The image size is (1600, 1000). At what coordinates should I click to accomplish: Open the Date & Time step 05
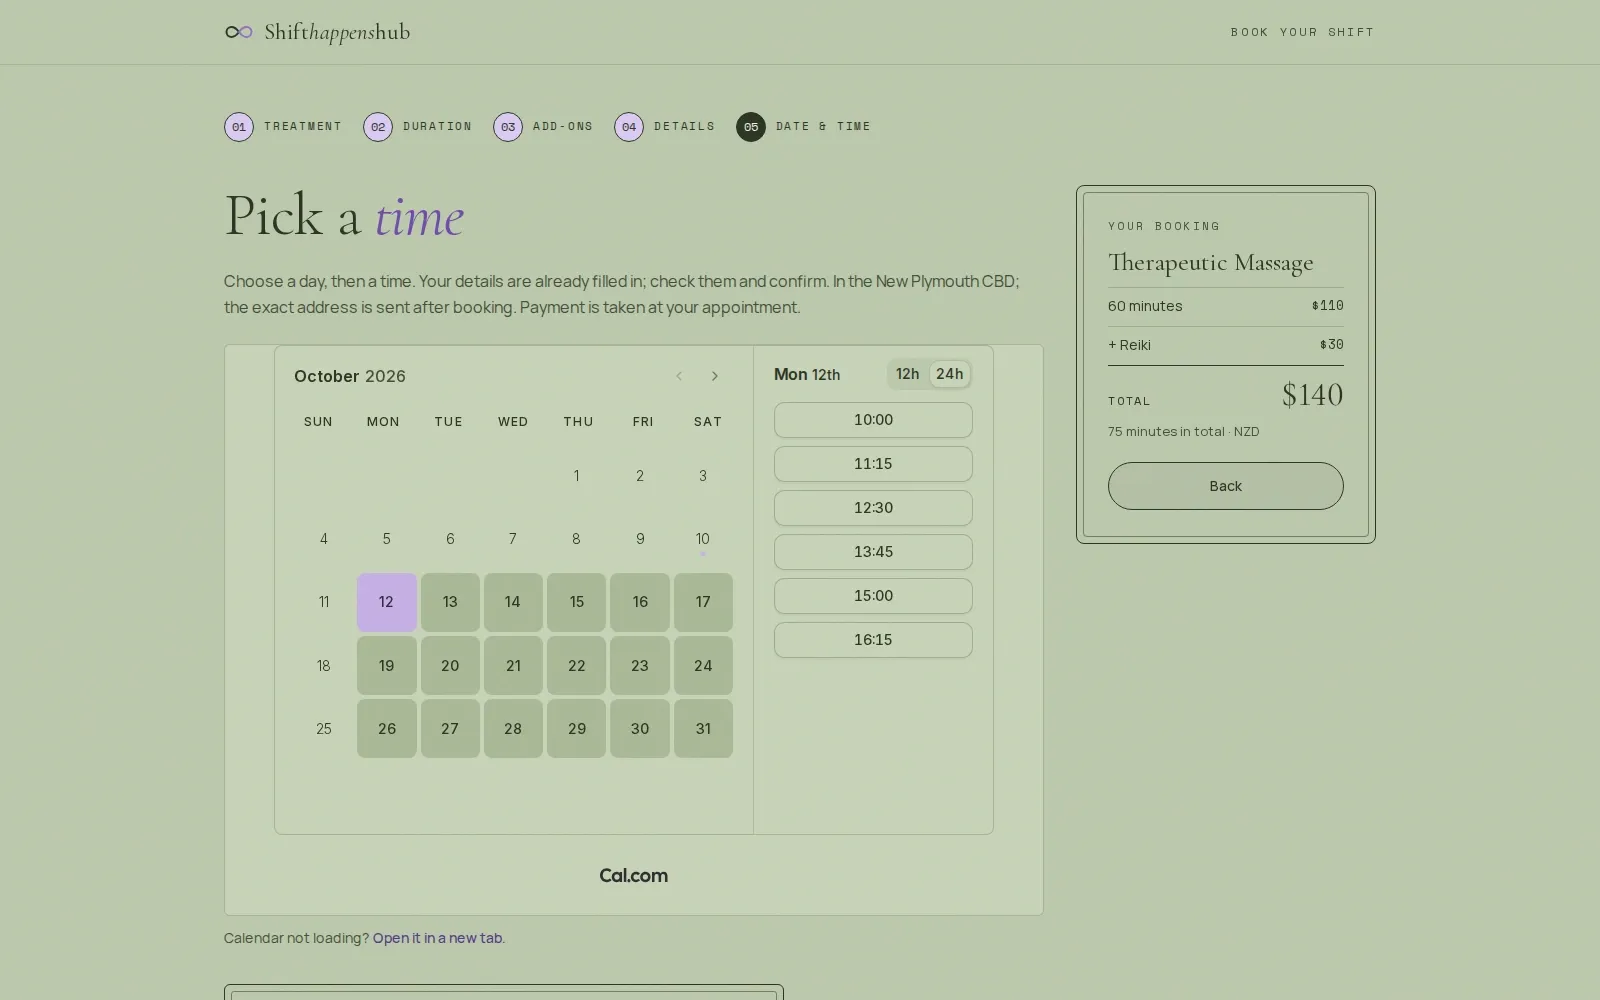click(804, 127)
